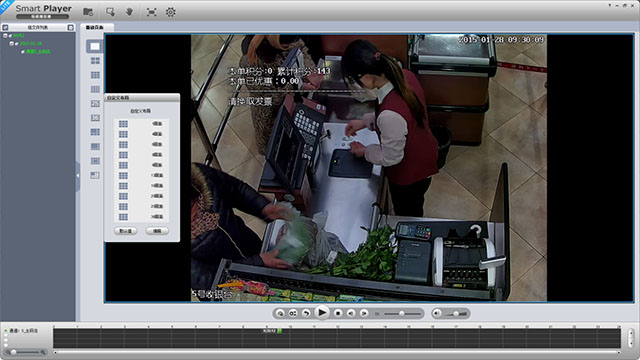Adjust the playback speed slider

pyautogui.click(x=402, y=313)
